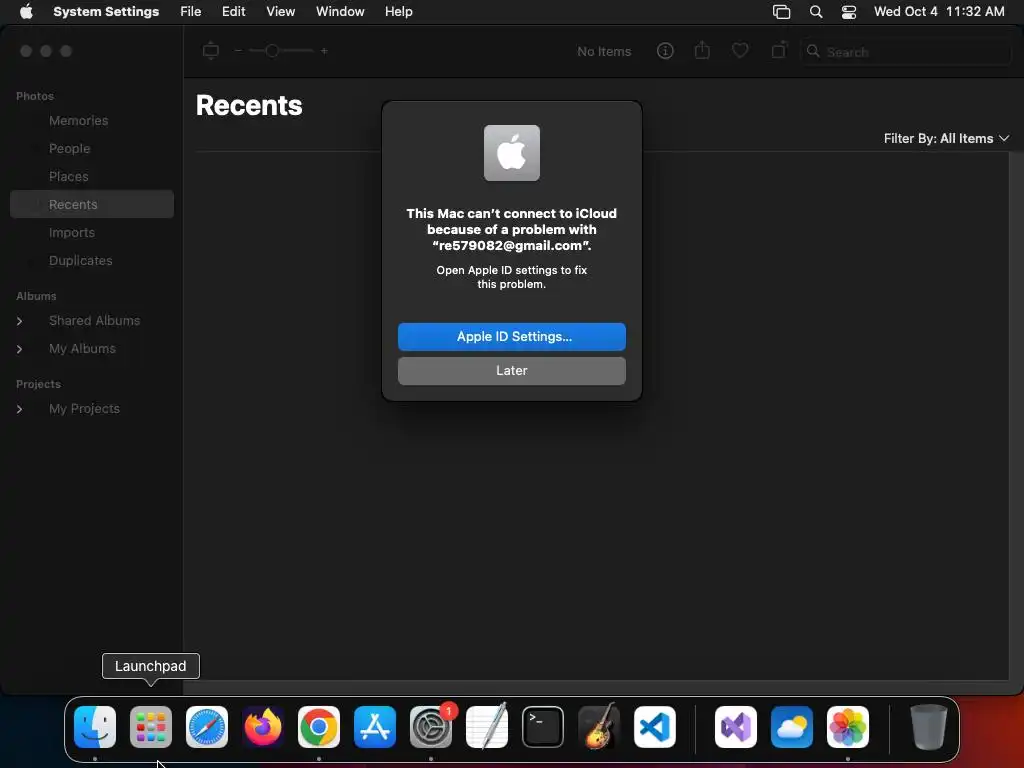Screen dimensions: 1024x768
Task: Open the Help menu
Action: click(x=398, y=12)
